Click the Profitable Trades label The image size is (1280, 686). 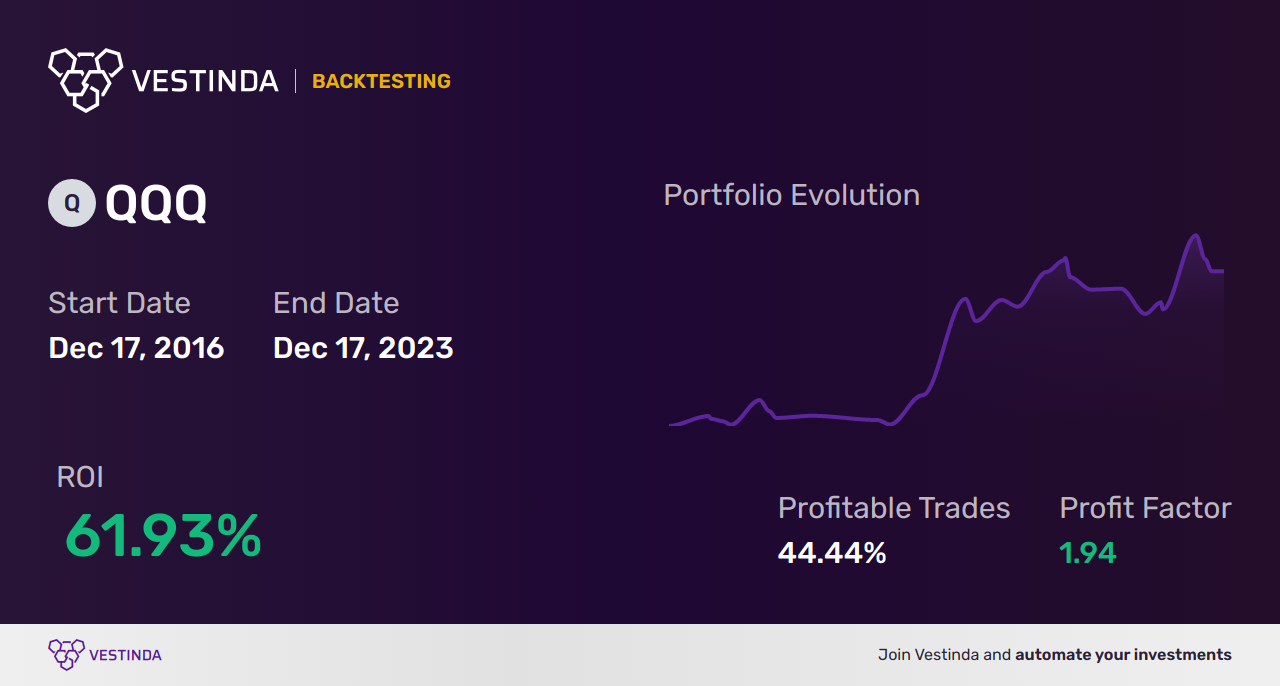(x=894, y=508)
